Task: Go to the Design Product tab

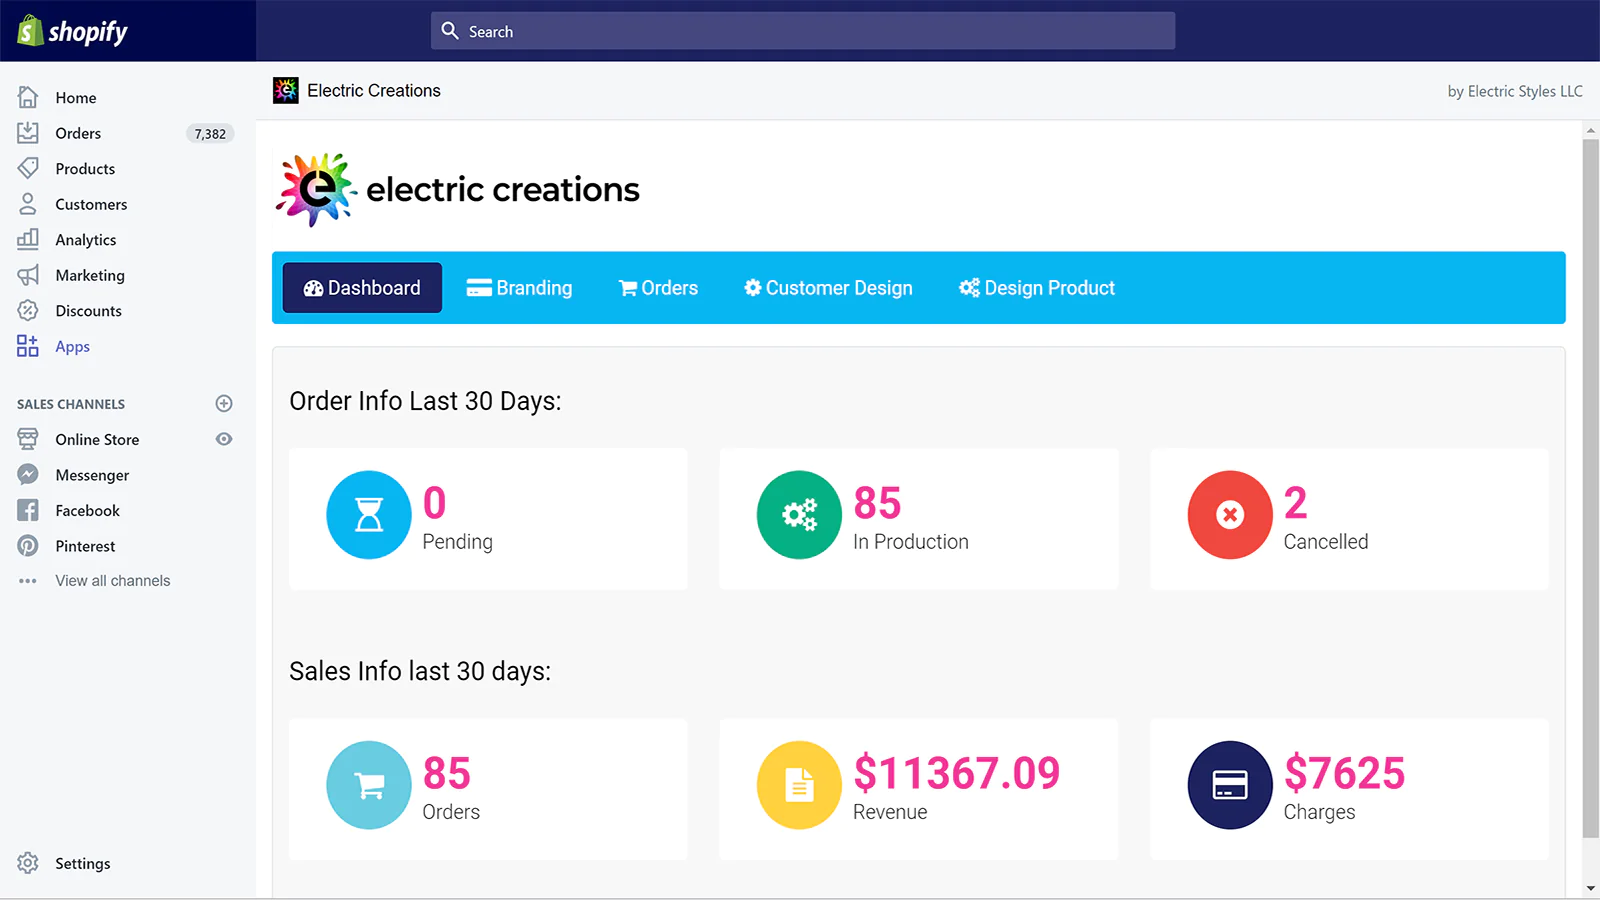Action: pyautogui.click(x=1036, y=288)
